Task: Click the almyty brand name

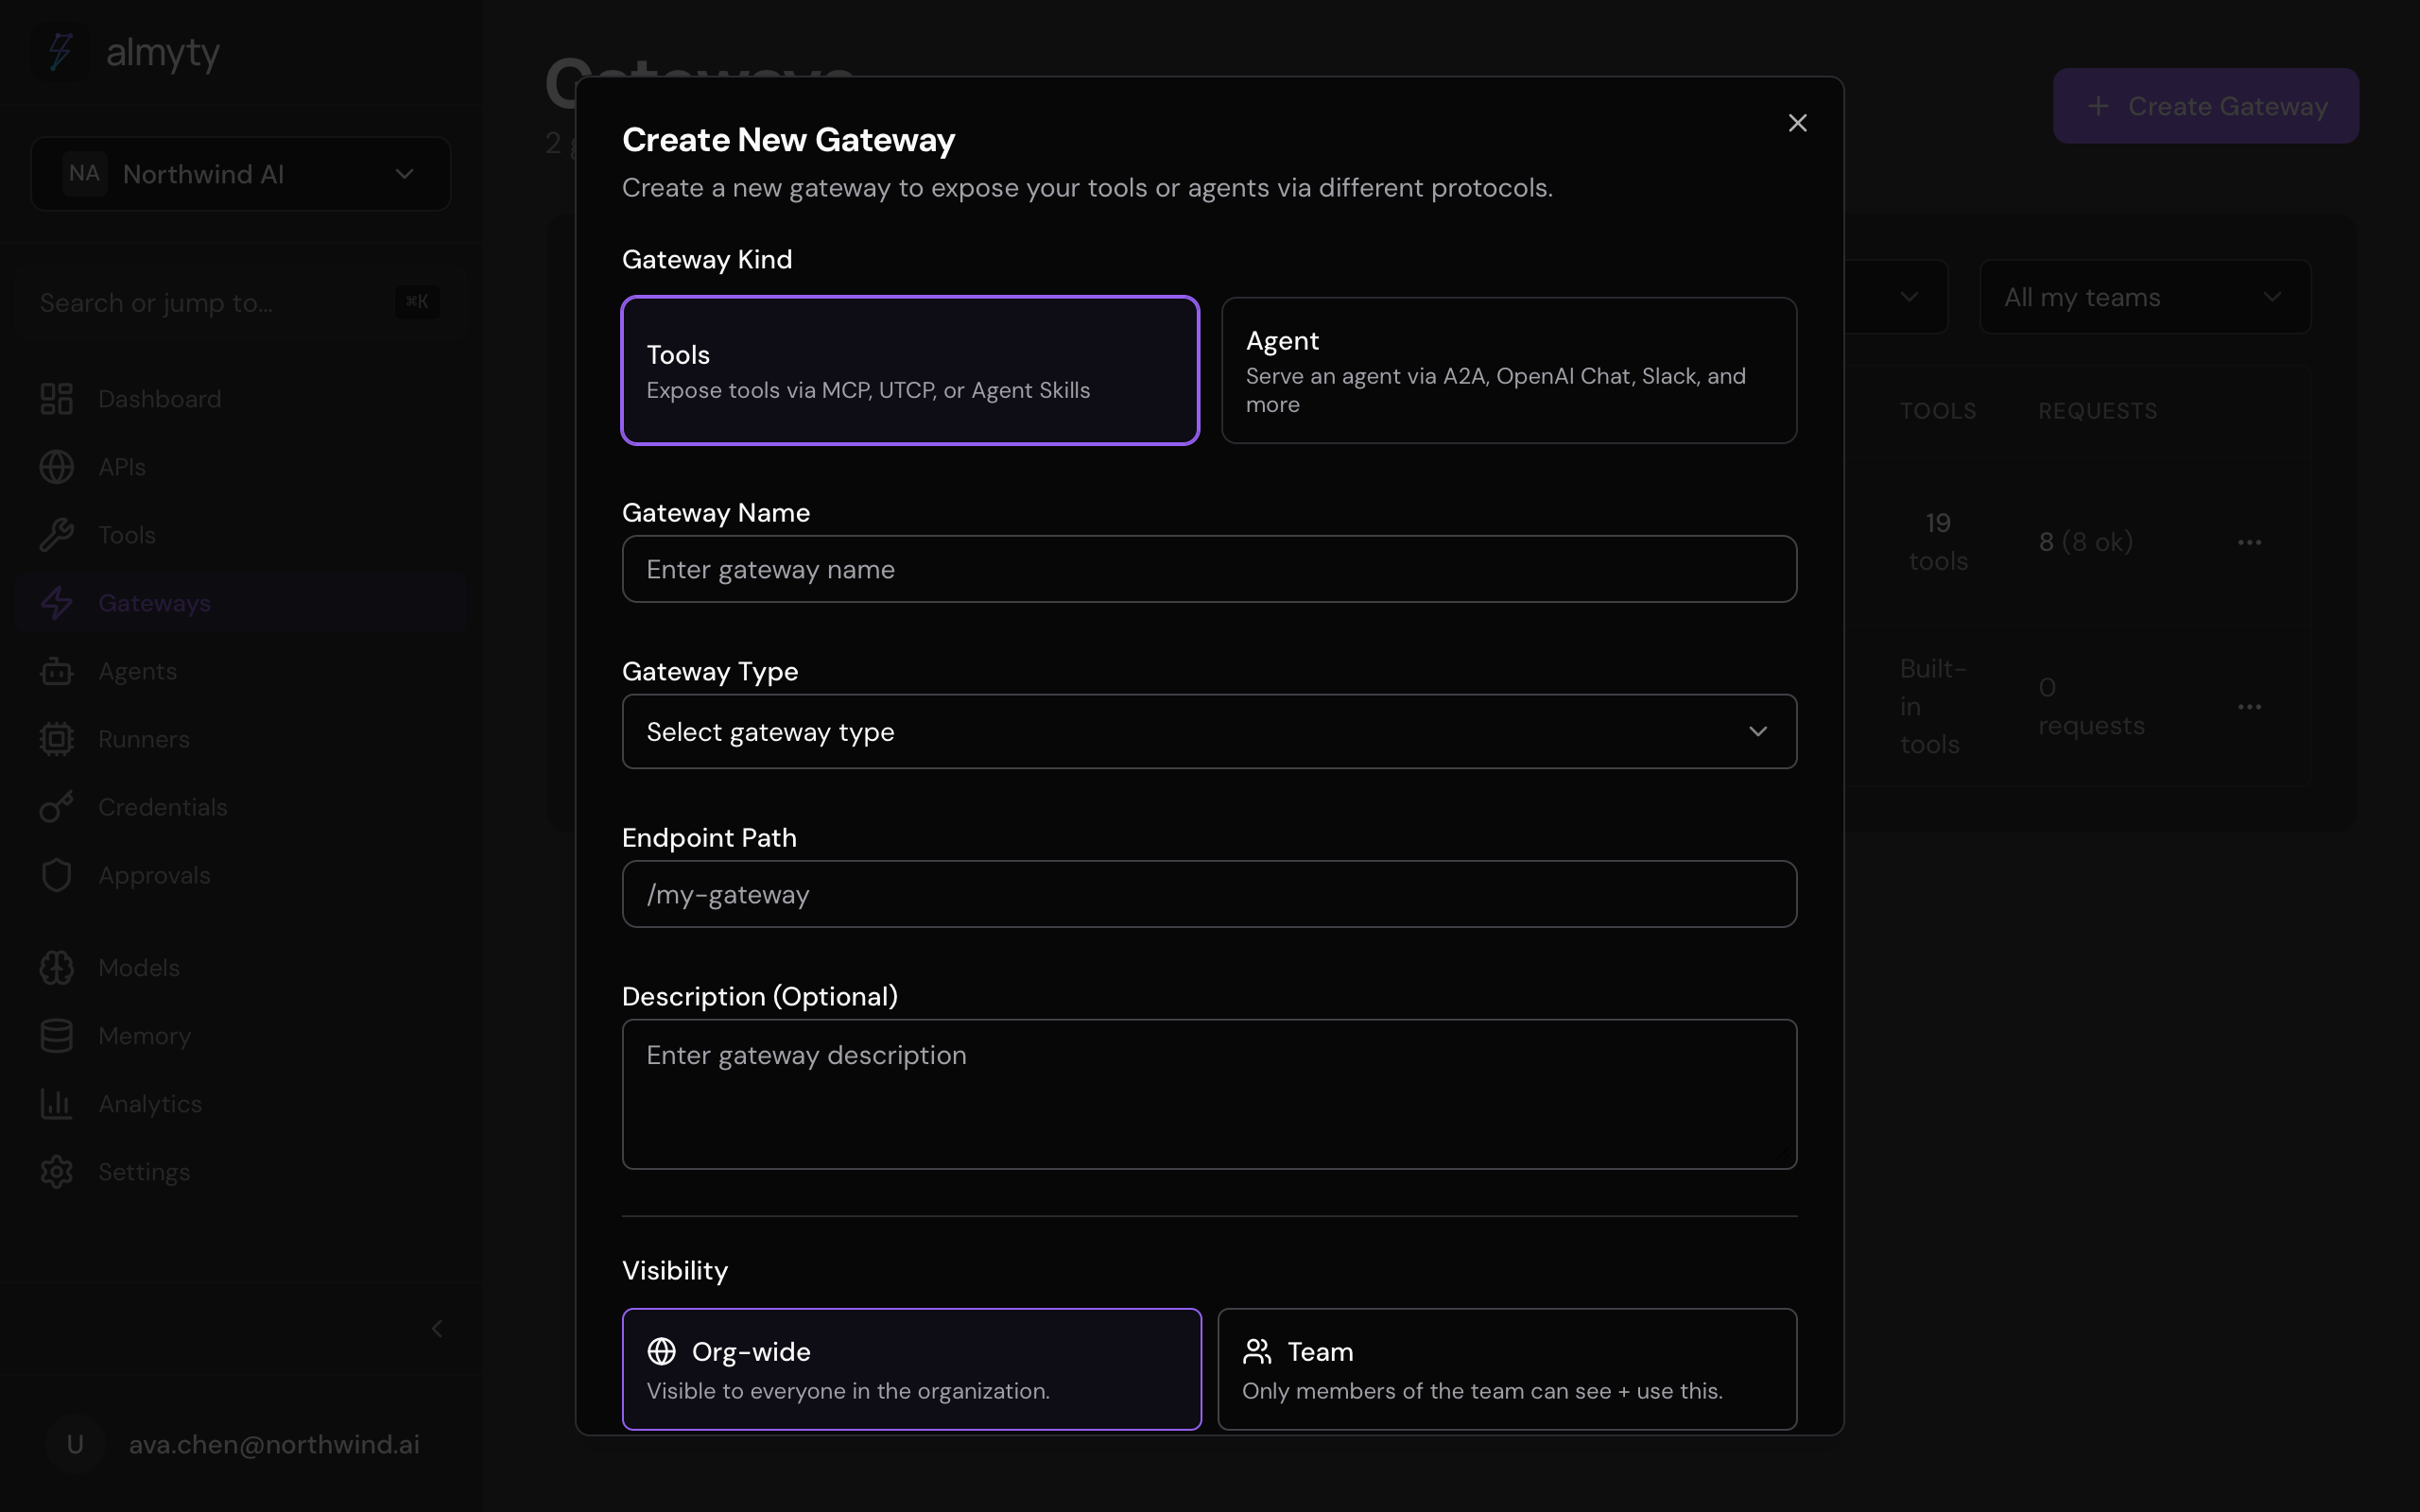Action: pos(163,52)
